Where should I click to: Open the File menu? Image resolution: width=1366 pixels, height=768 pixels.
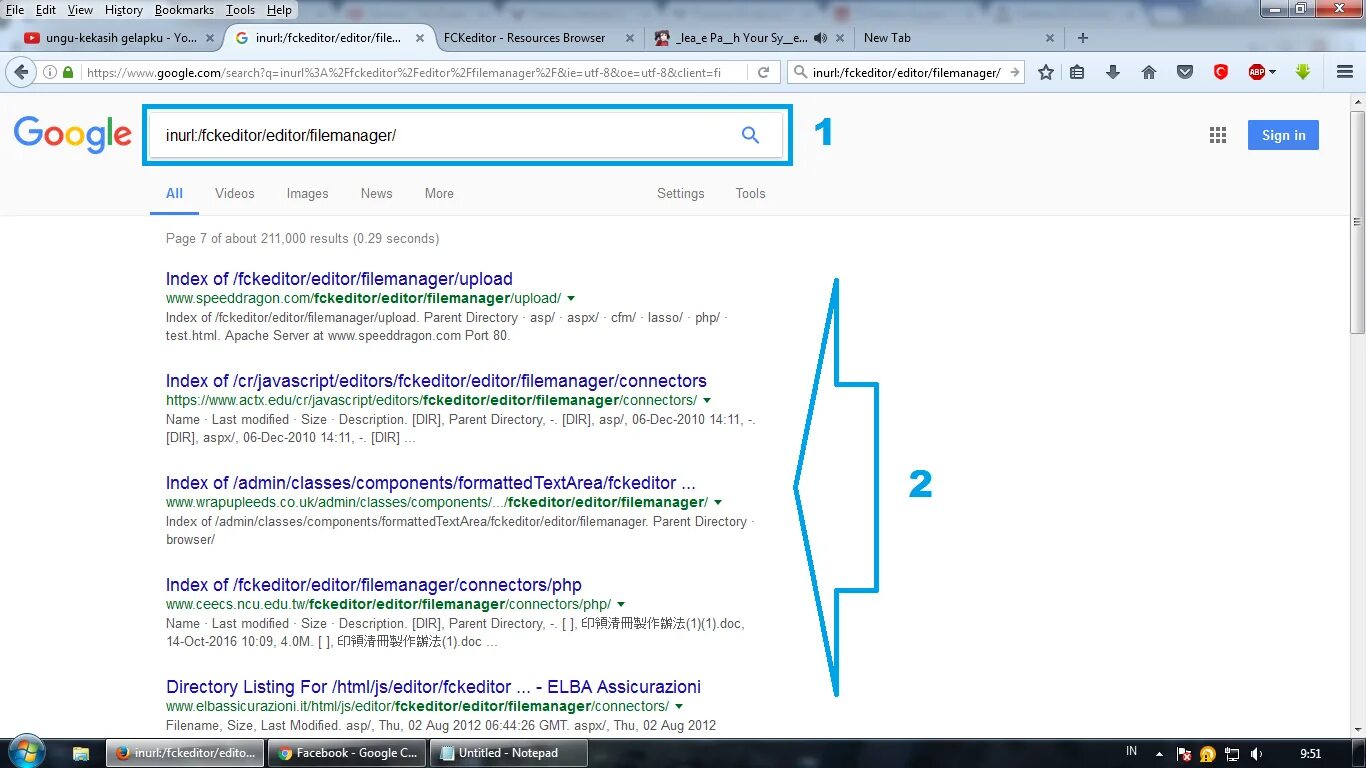coord(15,10)
